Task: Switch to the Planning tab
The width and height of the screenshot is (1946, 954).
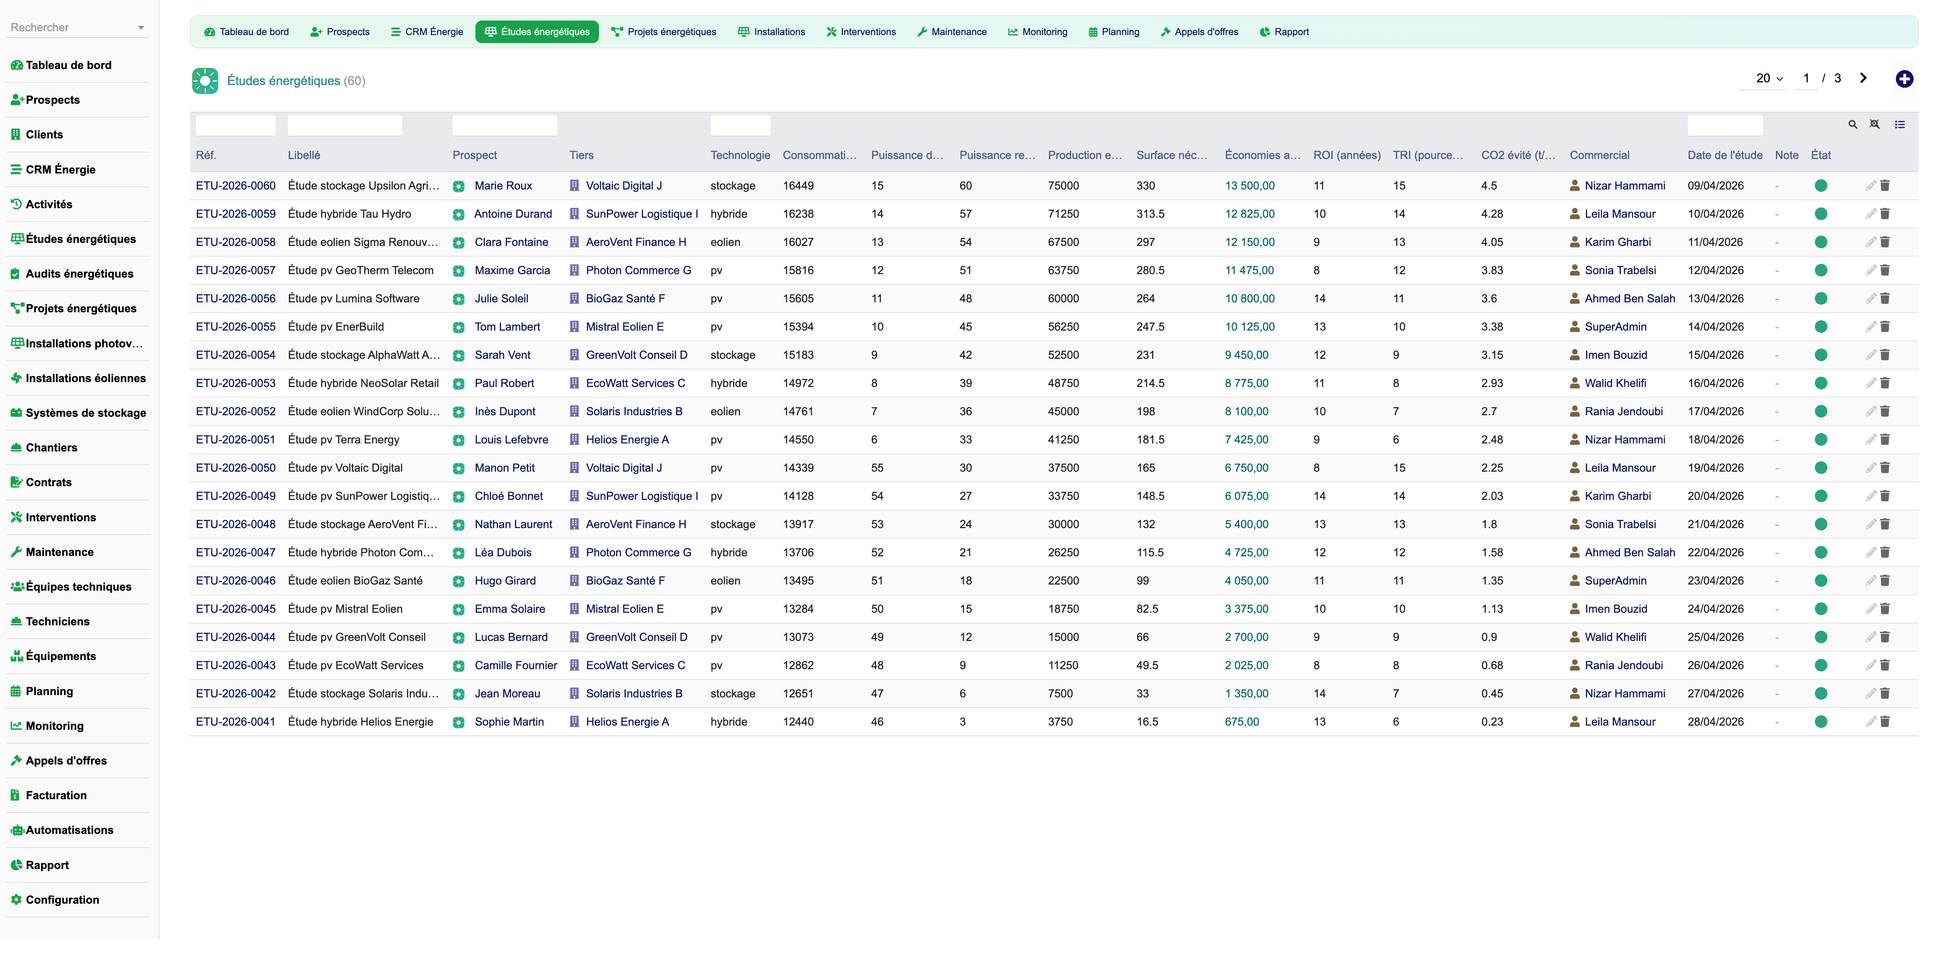Action: [x=1114, y=32]
